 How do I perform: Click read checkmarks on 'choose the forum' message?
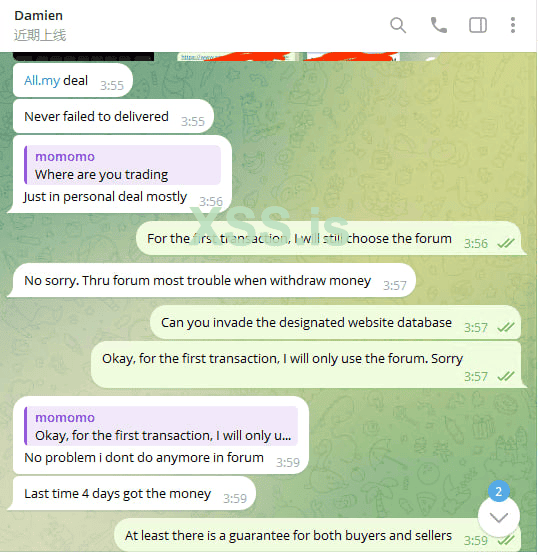(x=505, y=244)
